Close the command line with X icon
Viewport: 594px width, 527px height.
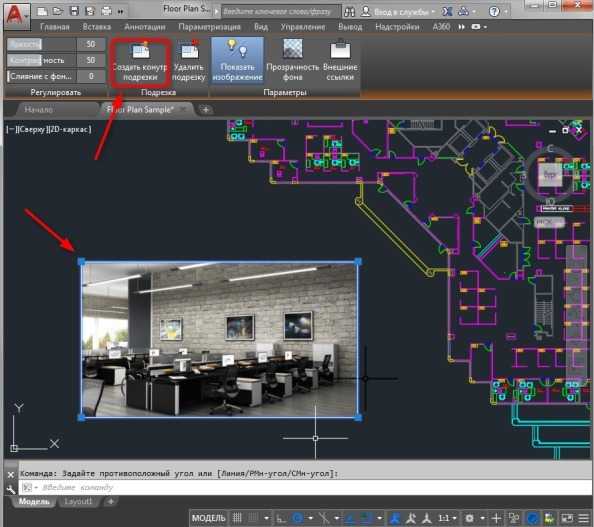11,475
